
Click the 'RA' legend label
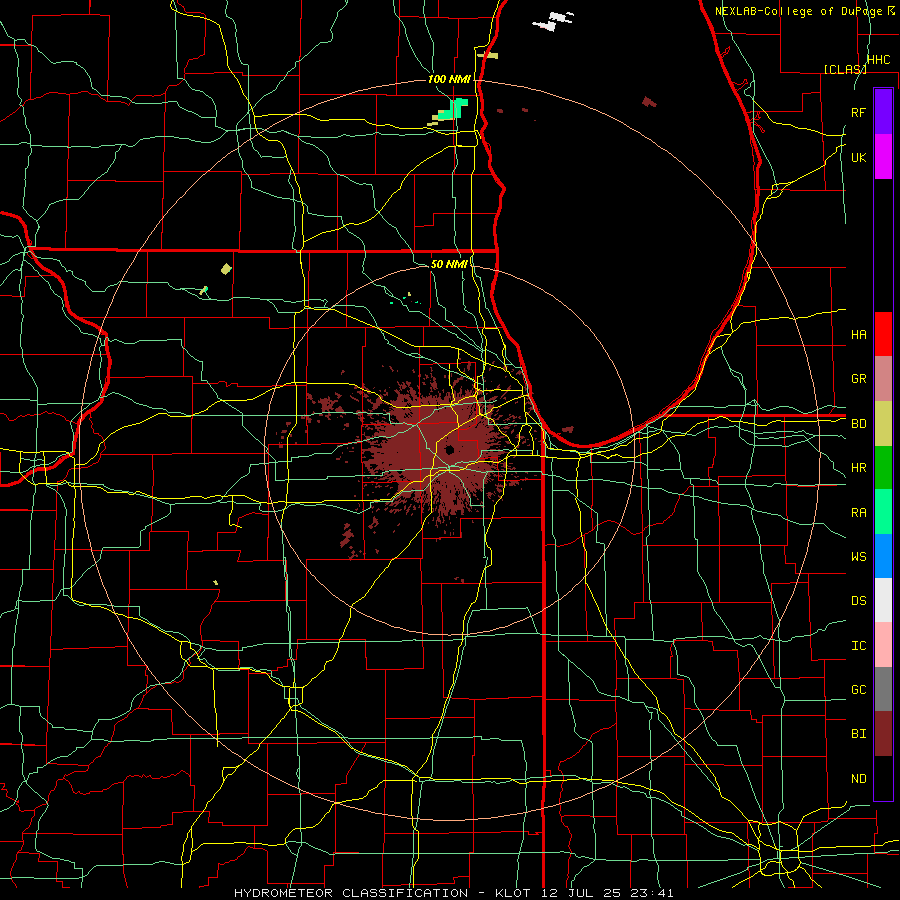tap(858, 512)
